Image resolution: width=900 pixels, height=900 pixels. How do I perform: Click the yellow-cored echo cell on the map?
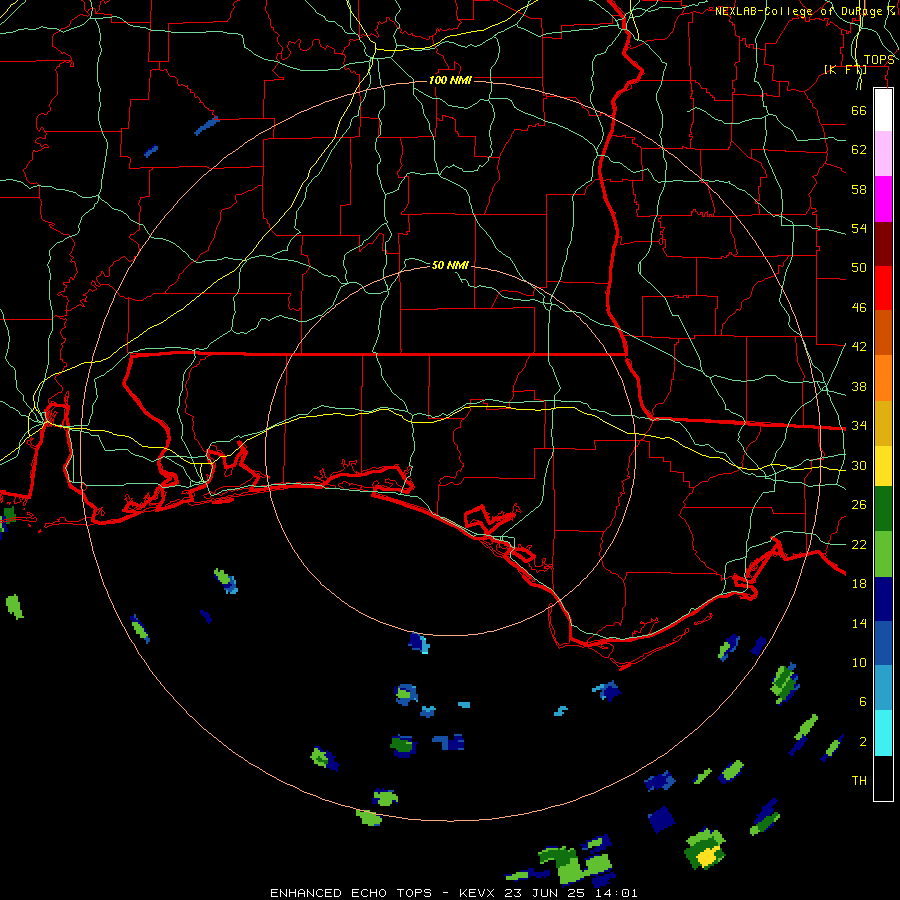coord(705,849)
